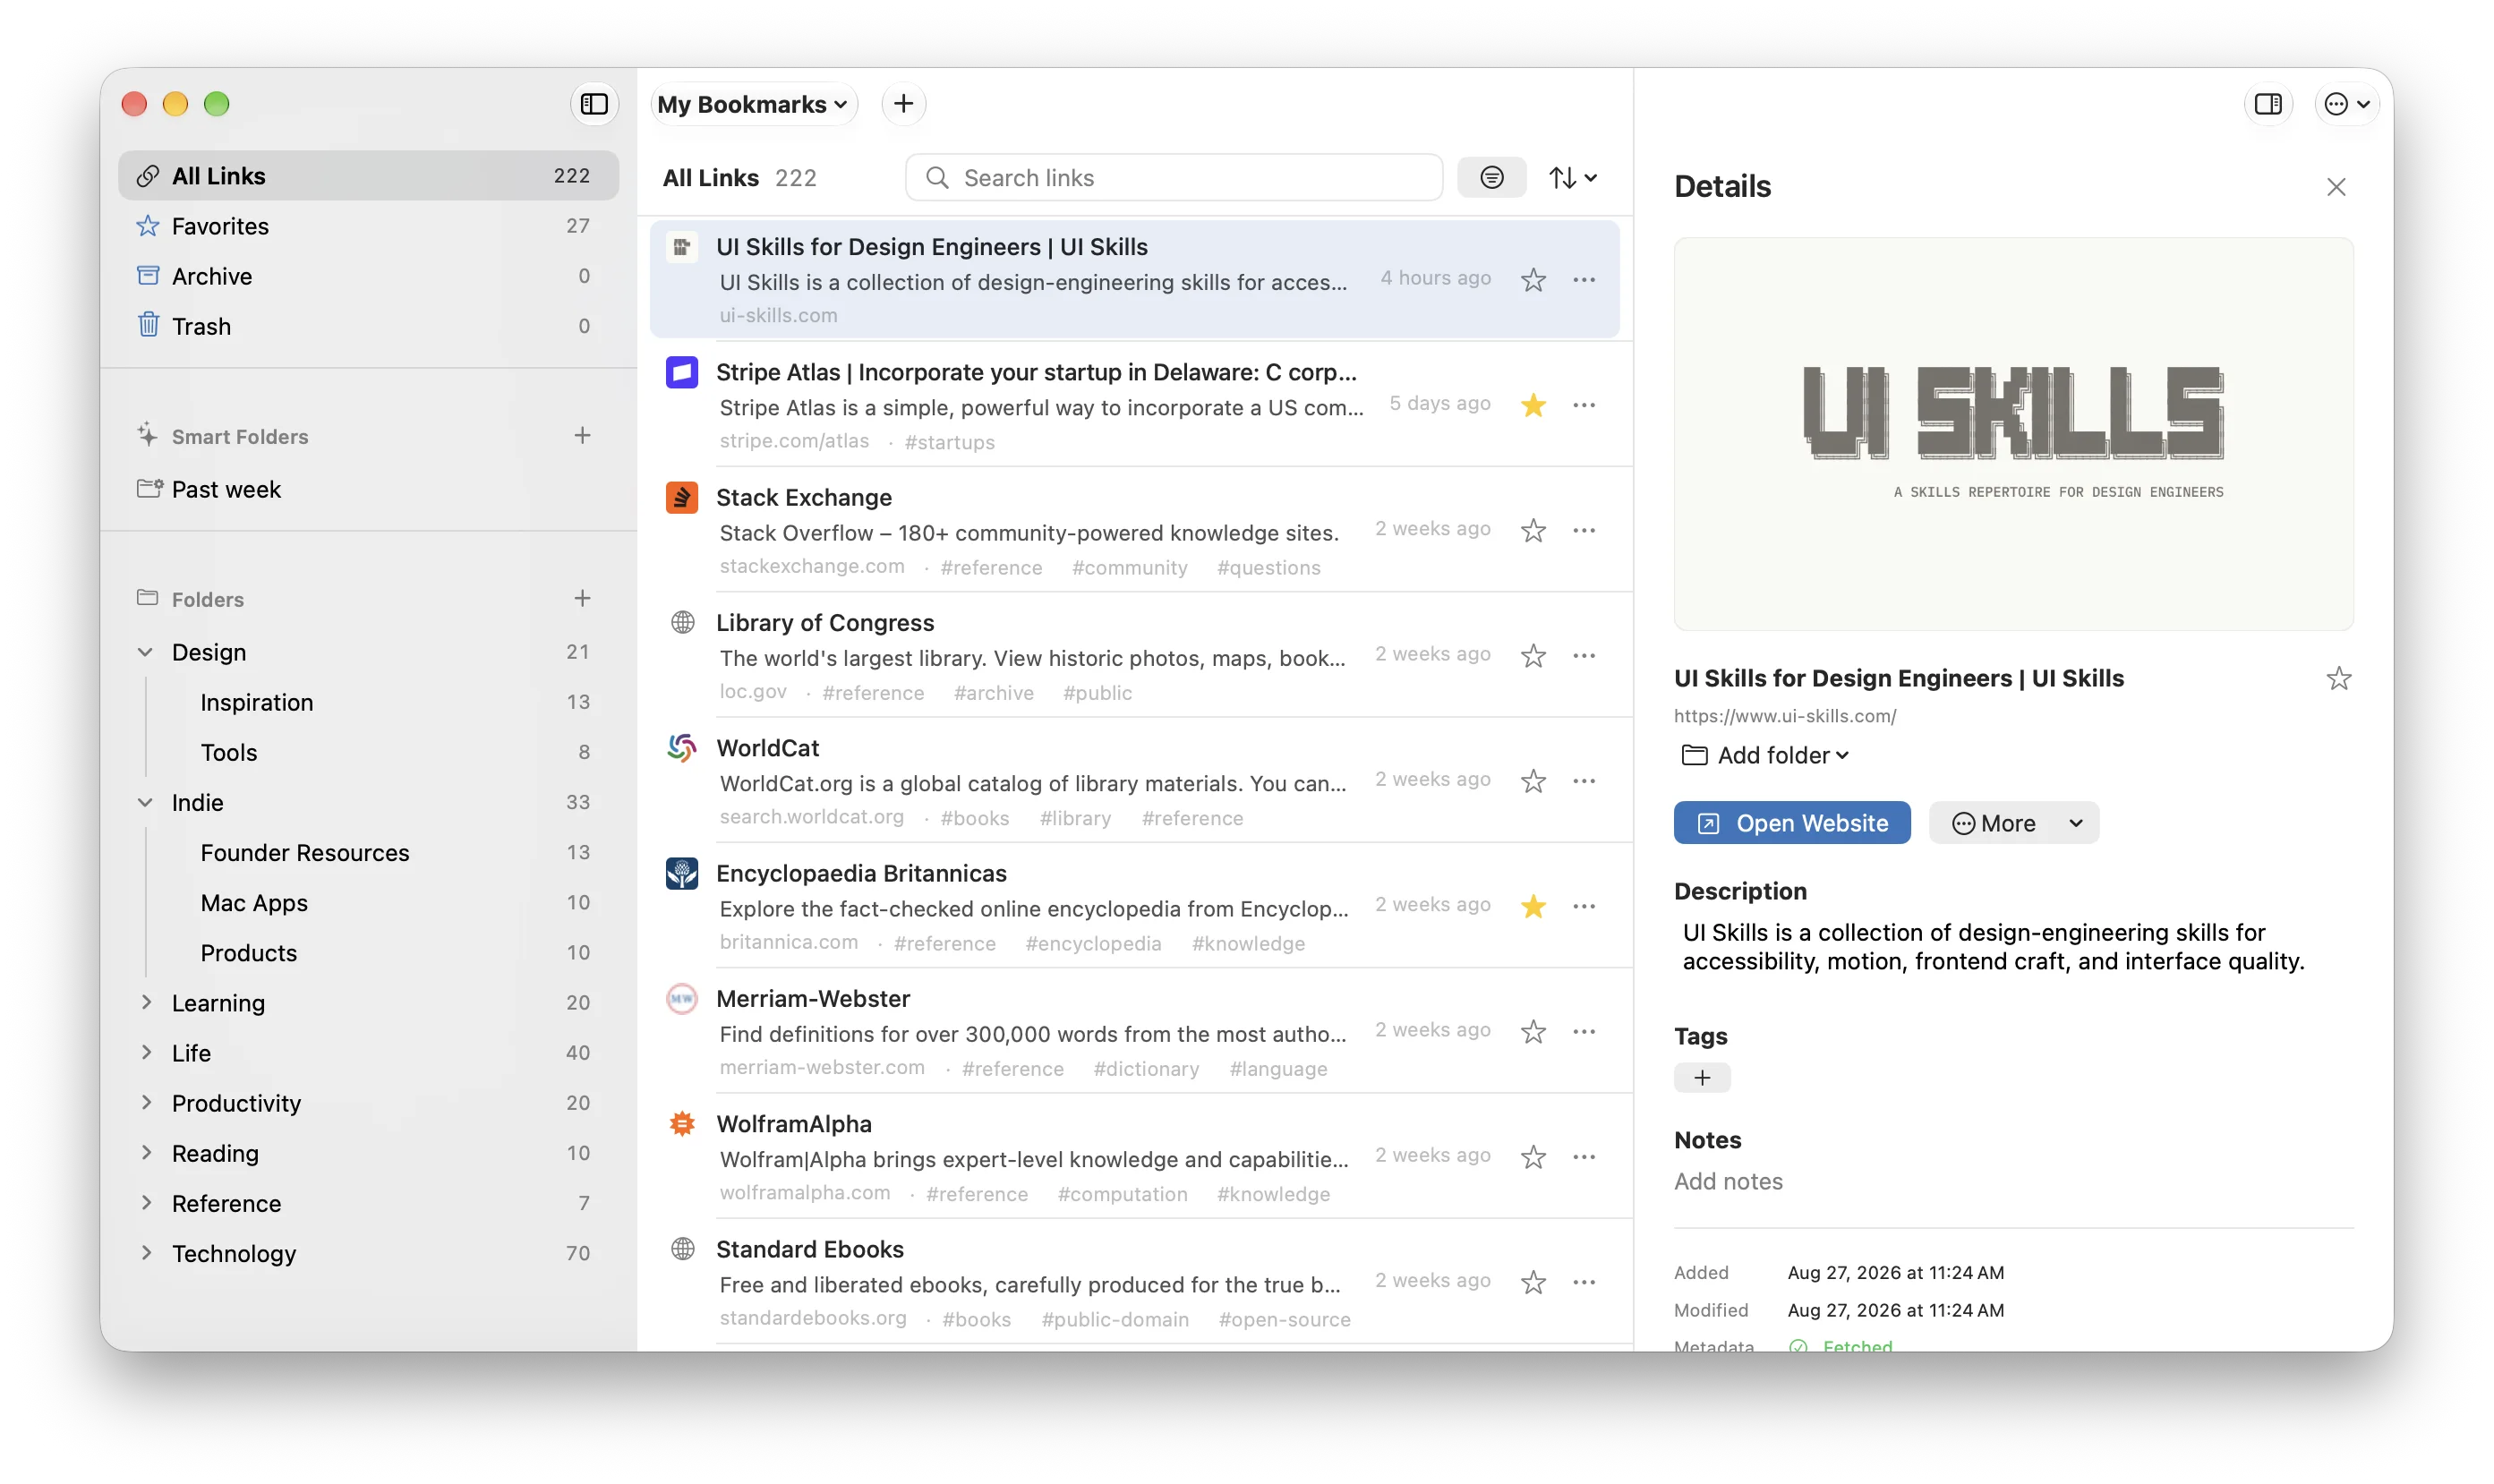Collapse the Indie folder
Screen dimensions: 2494x1484
pyautogui.click(x=146, y=803)
